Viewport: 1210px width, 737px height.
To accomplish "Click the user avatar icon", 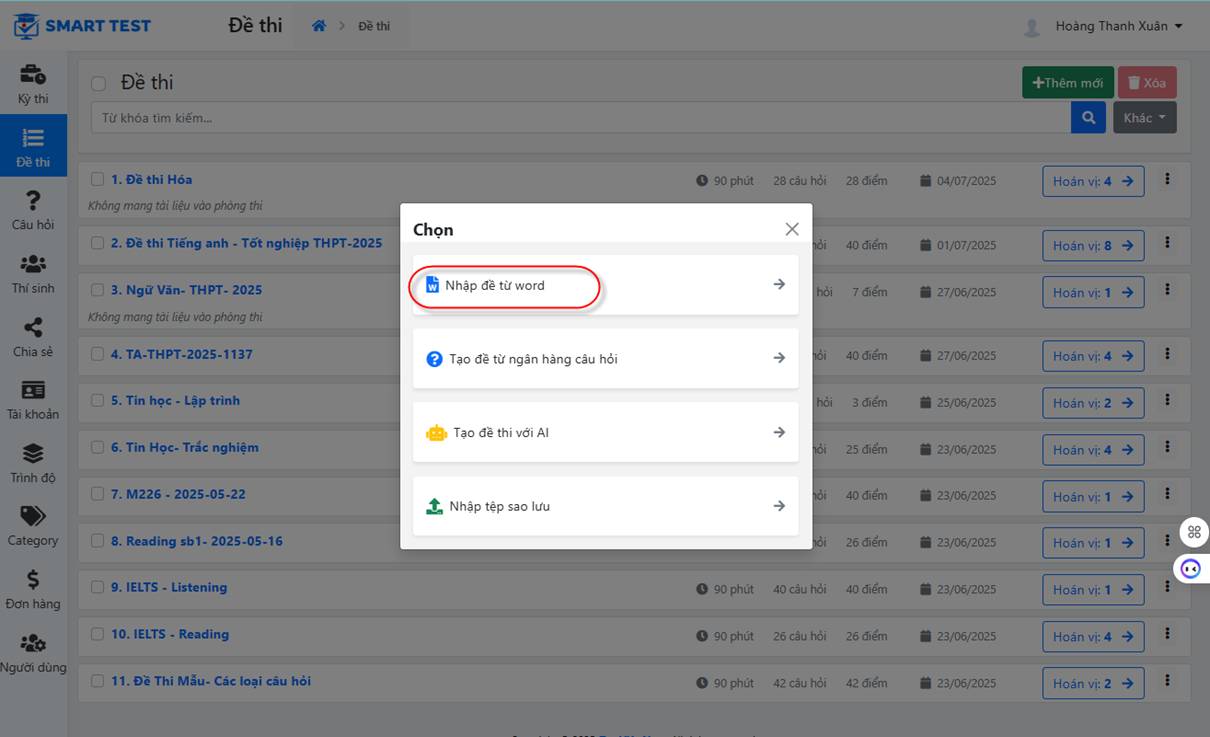I will pyautogui.click(x=1032, y=27).
